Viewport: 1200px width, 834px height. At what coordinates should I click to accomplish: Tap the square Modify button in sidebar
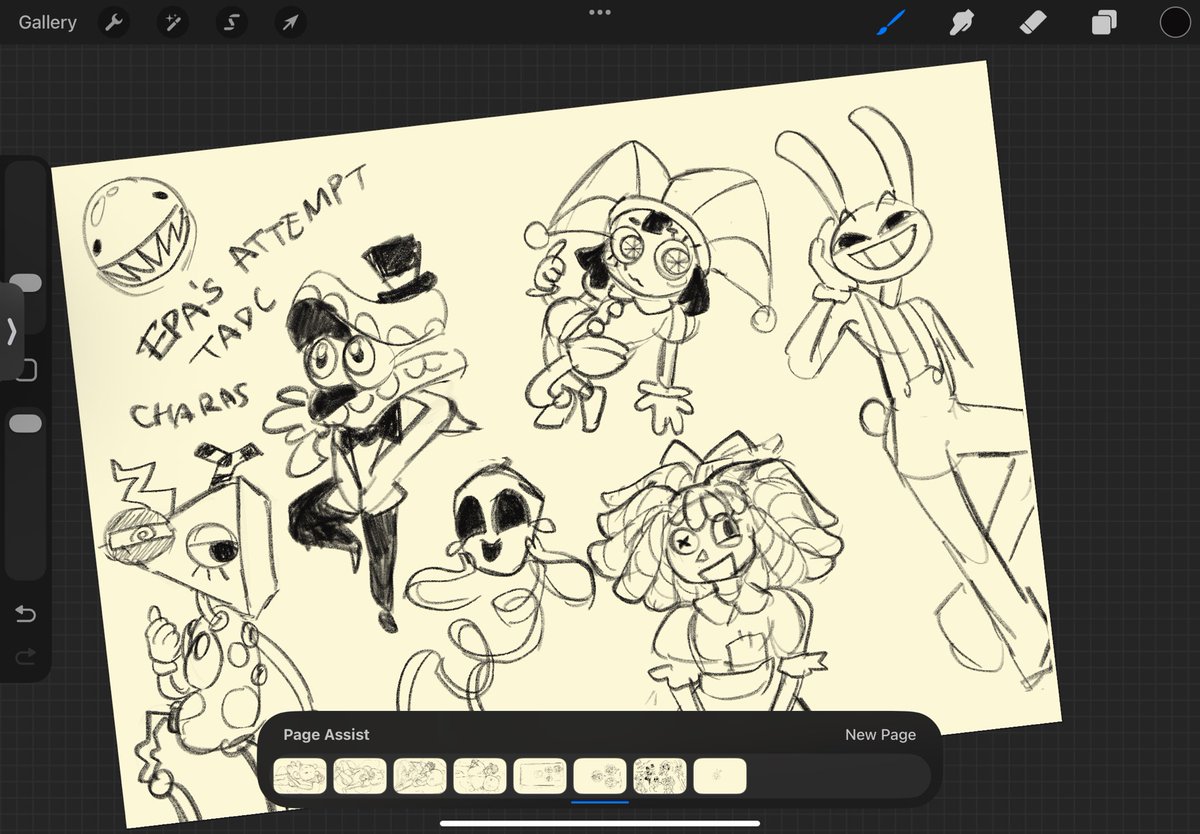tap(27, 371)
